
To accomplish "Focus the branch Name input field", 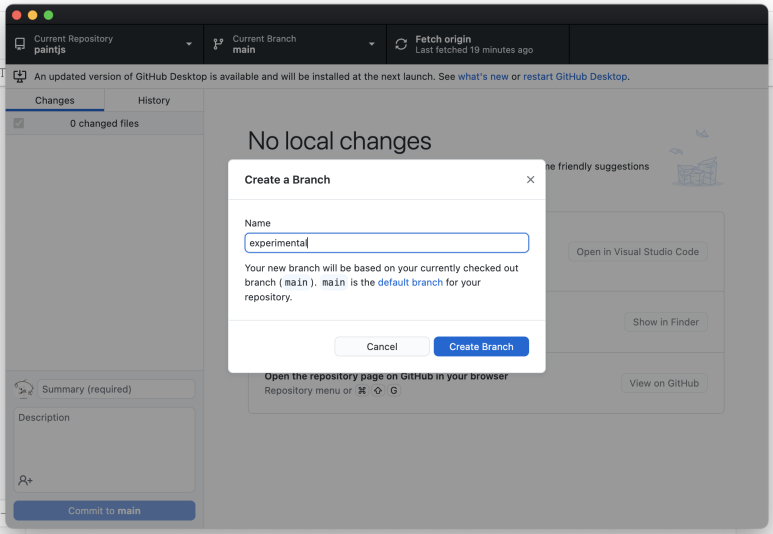I will coord(386,243).
